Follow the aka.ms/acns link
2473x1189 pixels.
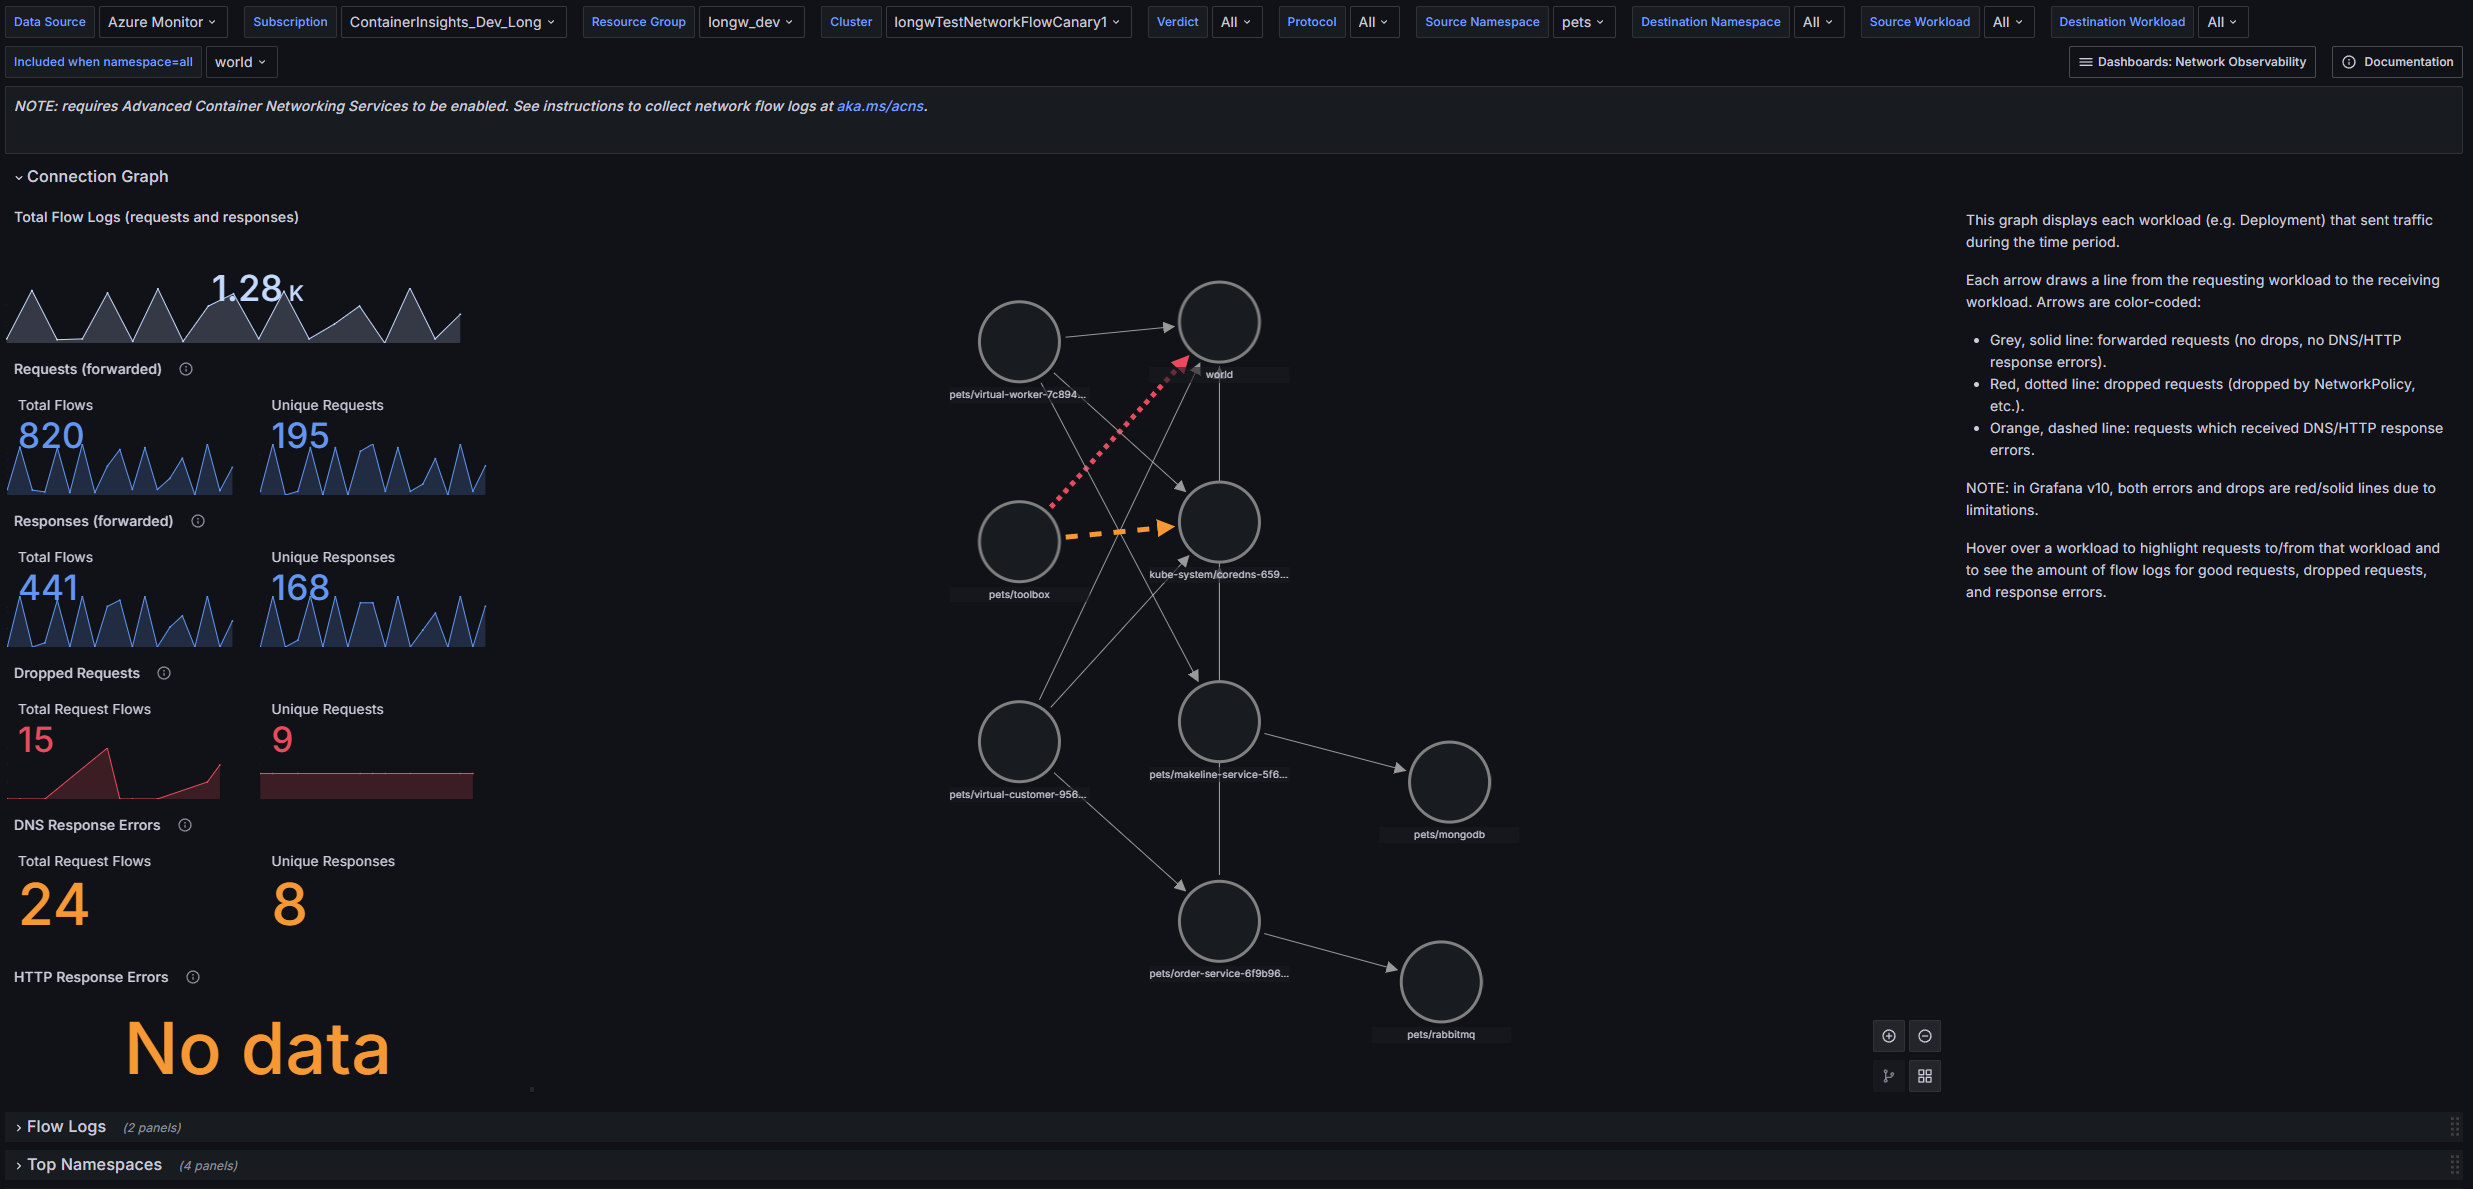(x=880, y=106)
